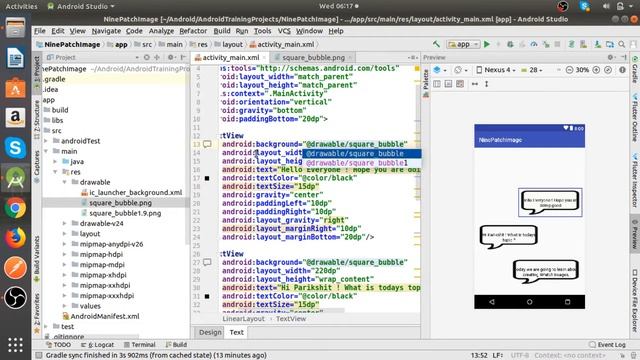Attach debugger to Android process icon
This screenshot has width=640, height=360.
546,44
